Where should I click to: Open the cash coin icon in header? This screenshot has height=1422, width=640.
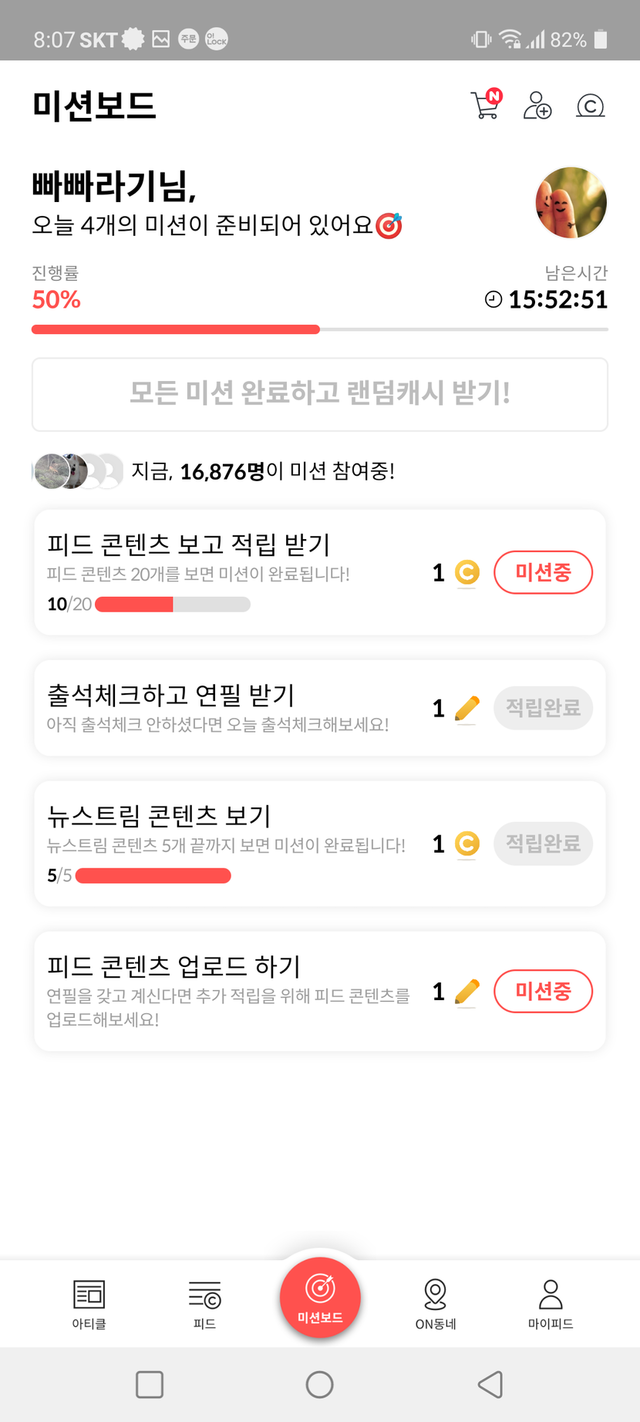pos(591,106)
